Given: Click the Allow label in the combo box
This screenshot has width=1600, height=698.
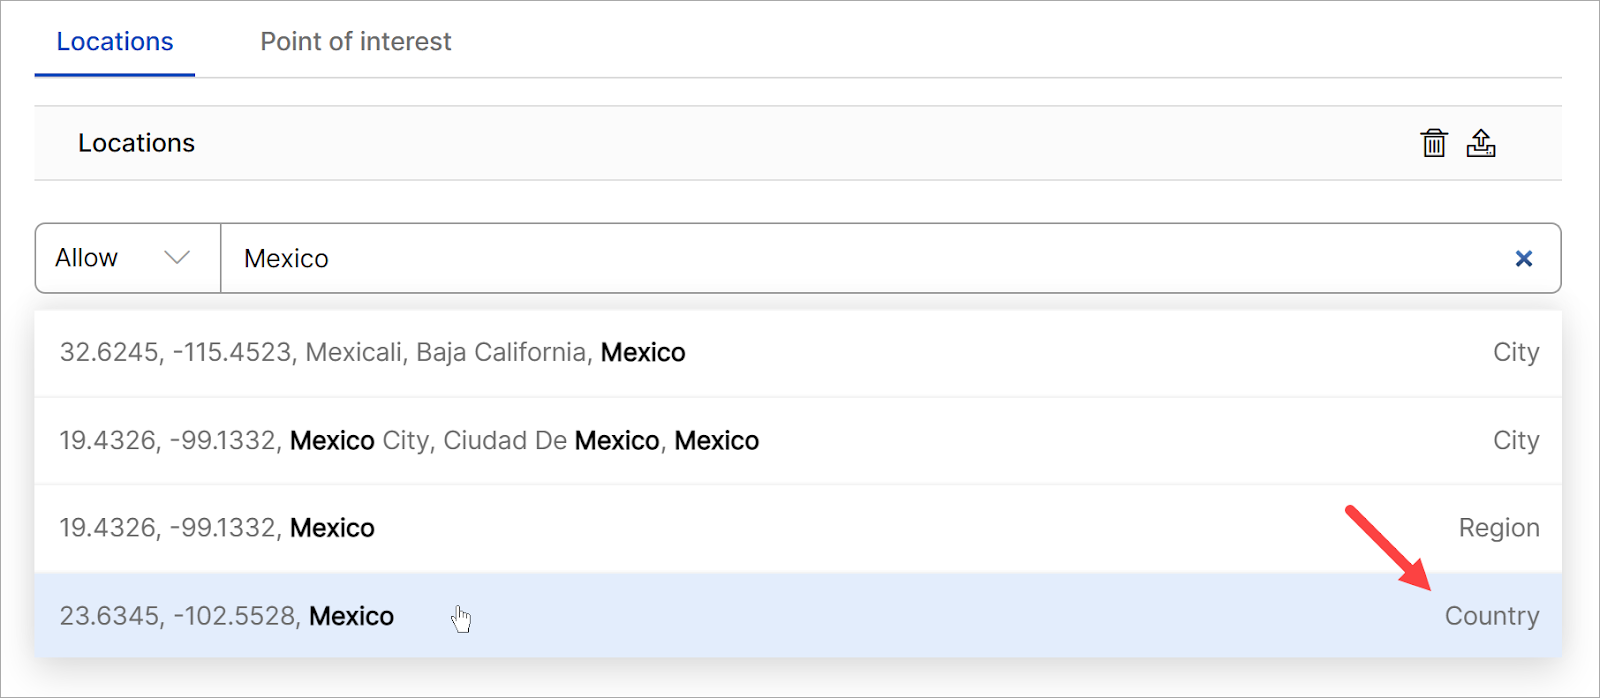Looking at the screenshot, I should (x=87, y=258).
